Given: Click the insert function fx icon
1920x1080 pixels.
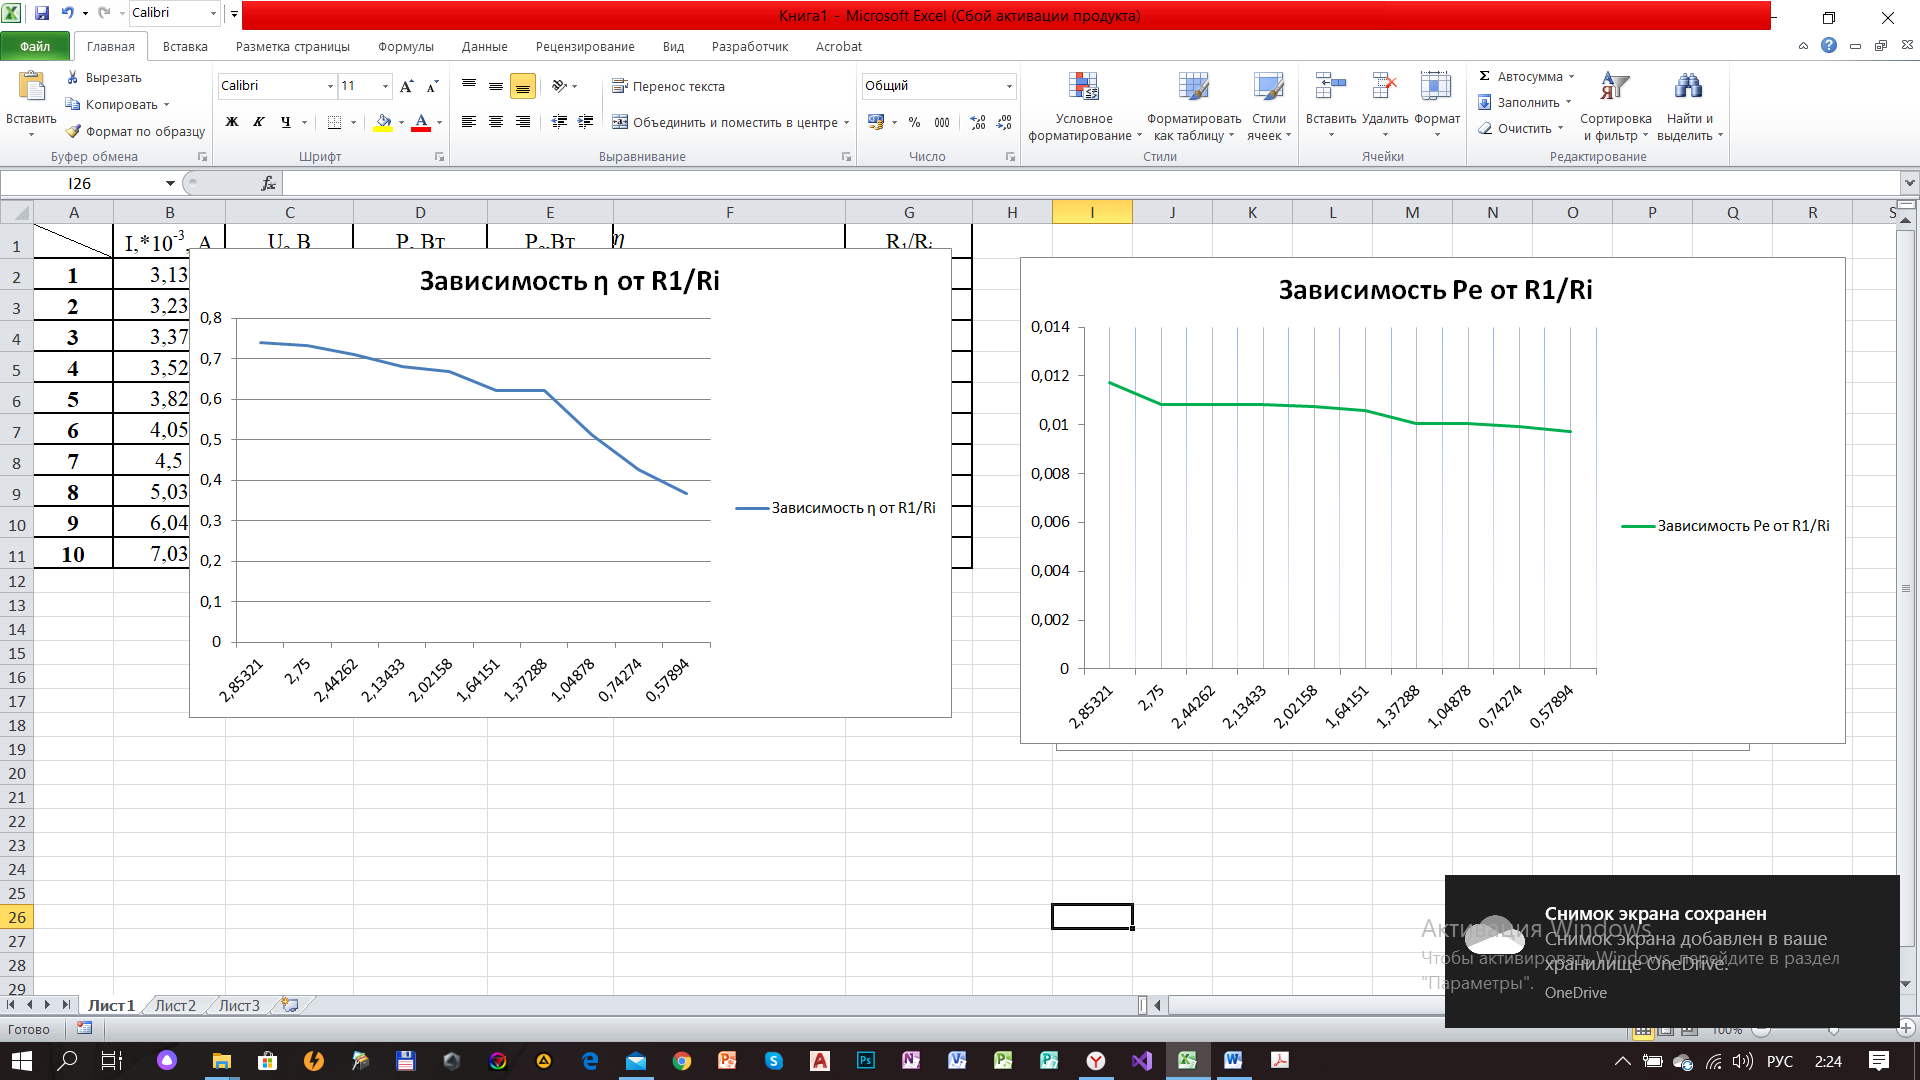Looking at the screenshot, I should pos(268,183).
